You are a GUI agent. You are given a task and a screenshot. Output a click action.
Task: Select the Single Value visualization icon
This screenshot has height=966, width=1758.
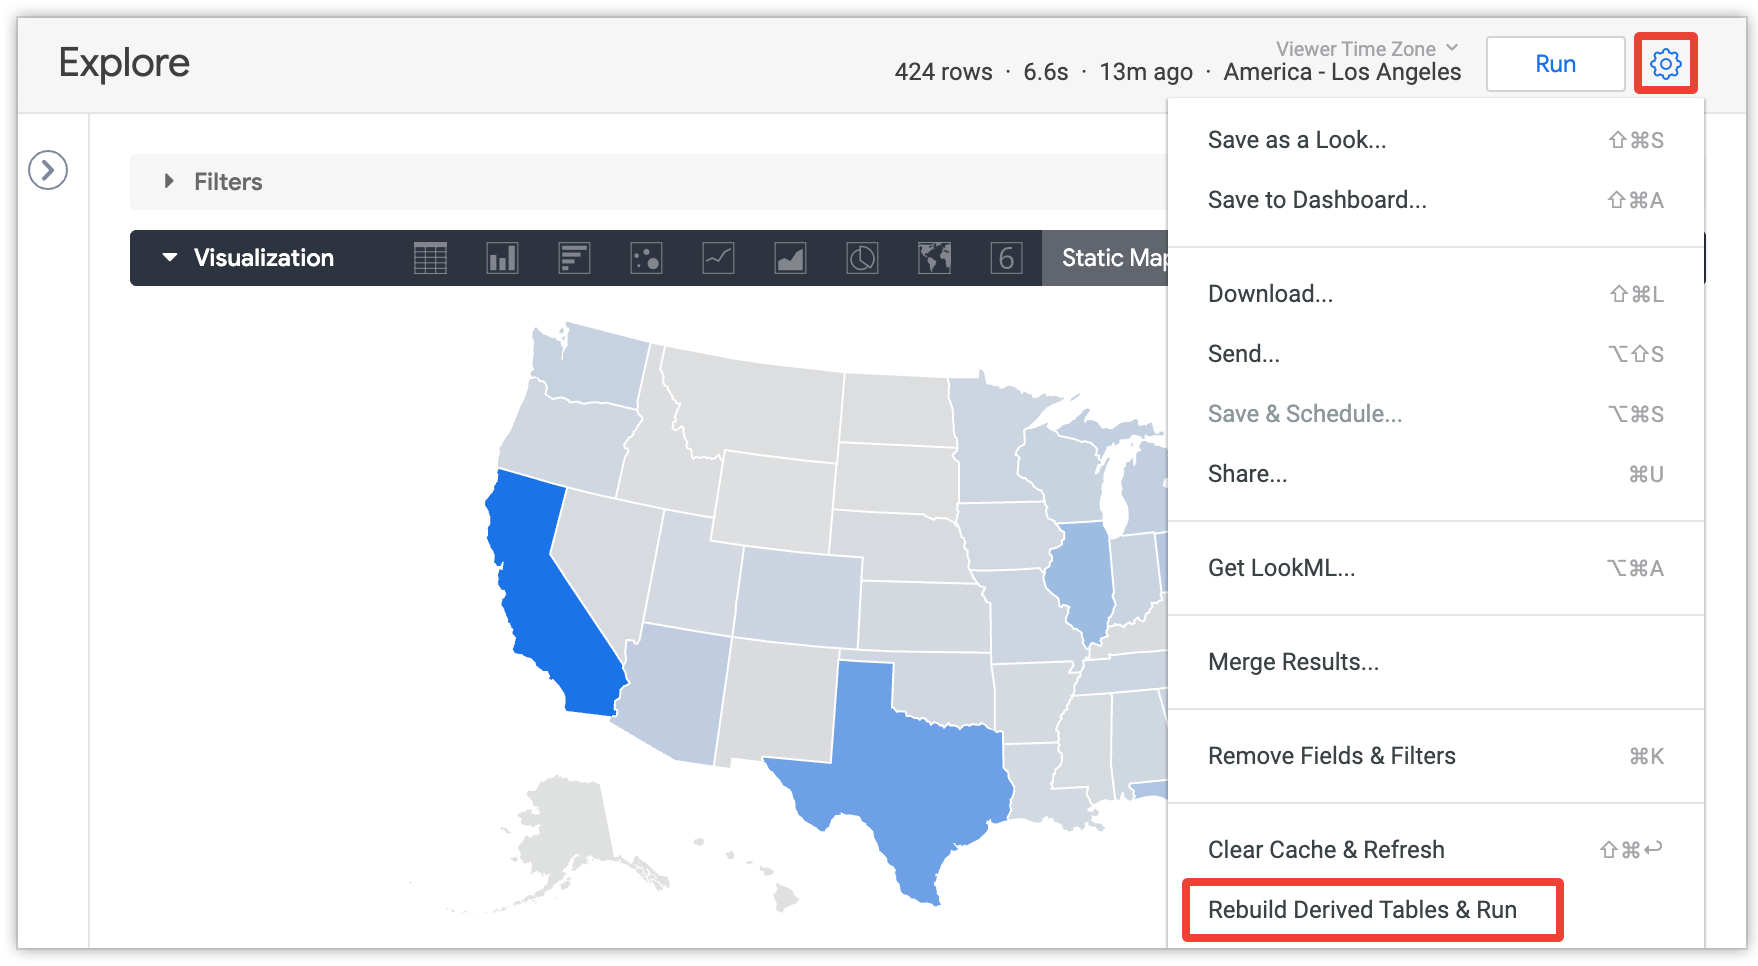click(x=1006, y=258)
